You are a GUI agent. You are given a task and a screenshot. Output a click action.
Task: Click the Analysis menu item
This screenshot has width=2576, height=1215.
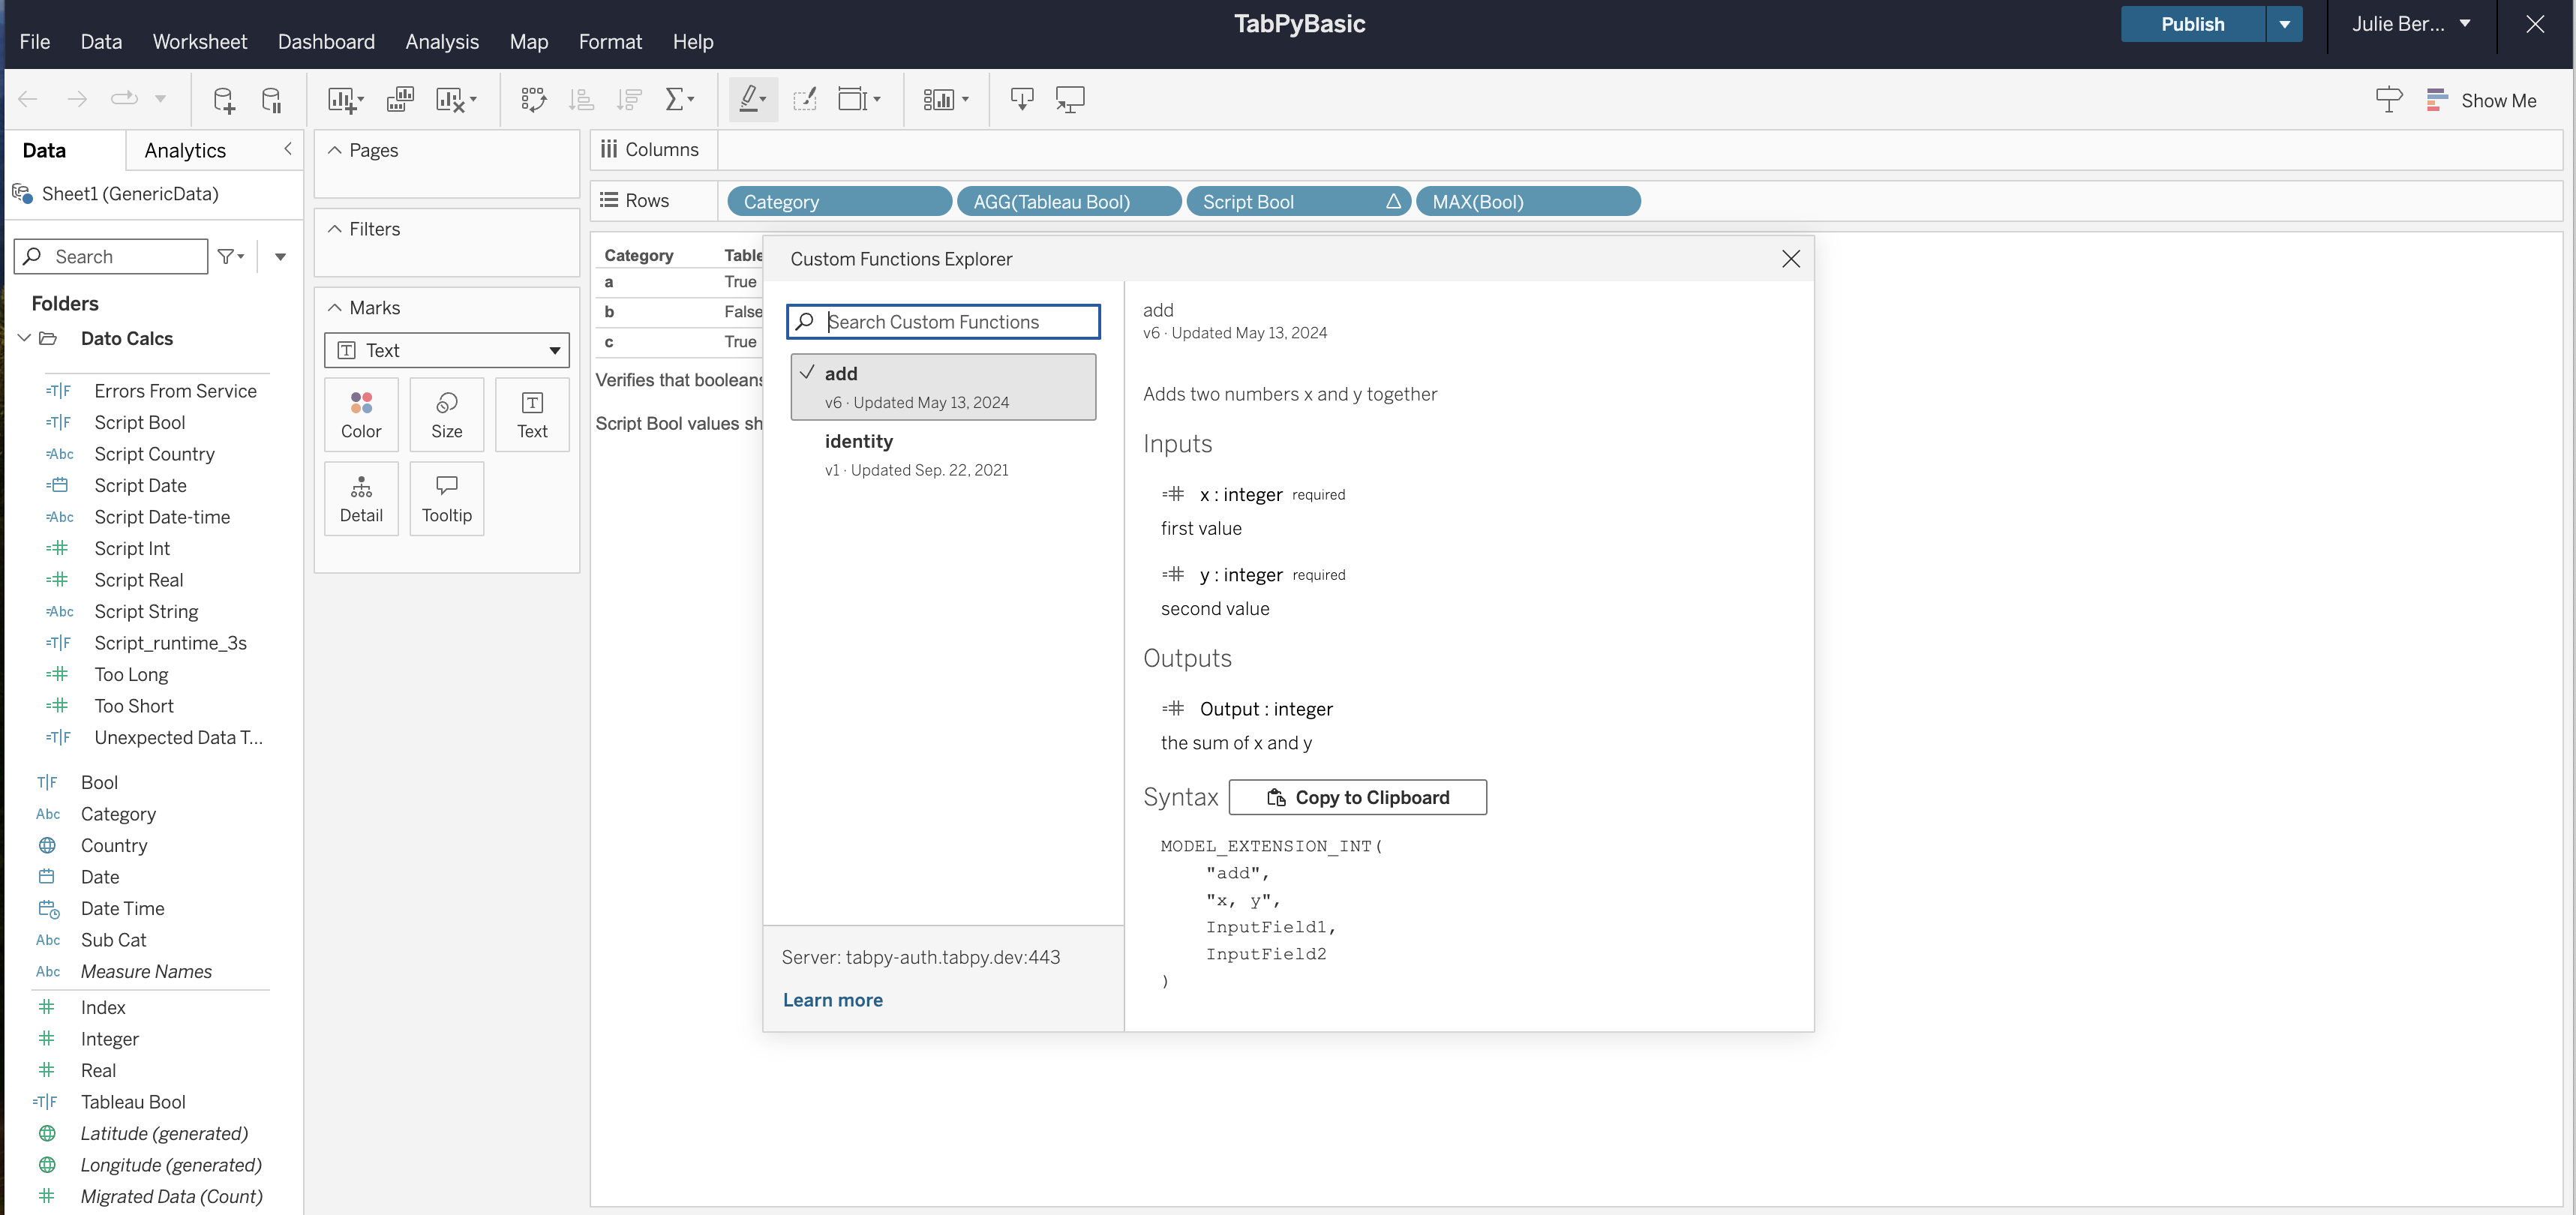point(442,40)
